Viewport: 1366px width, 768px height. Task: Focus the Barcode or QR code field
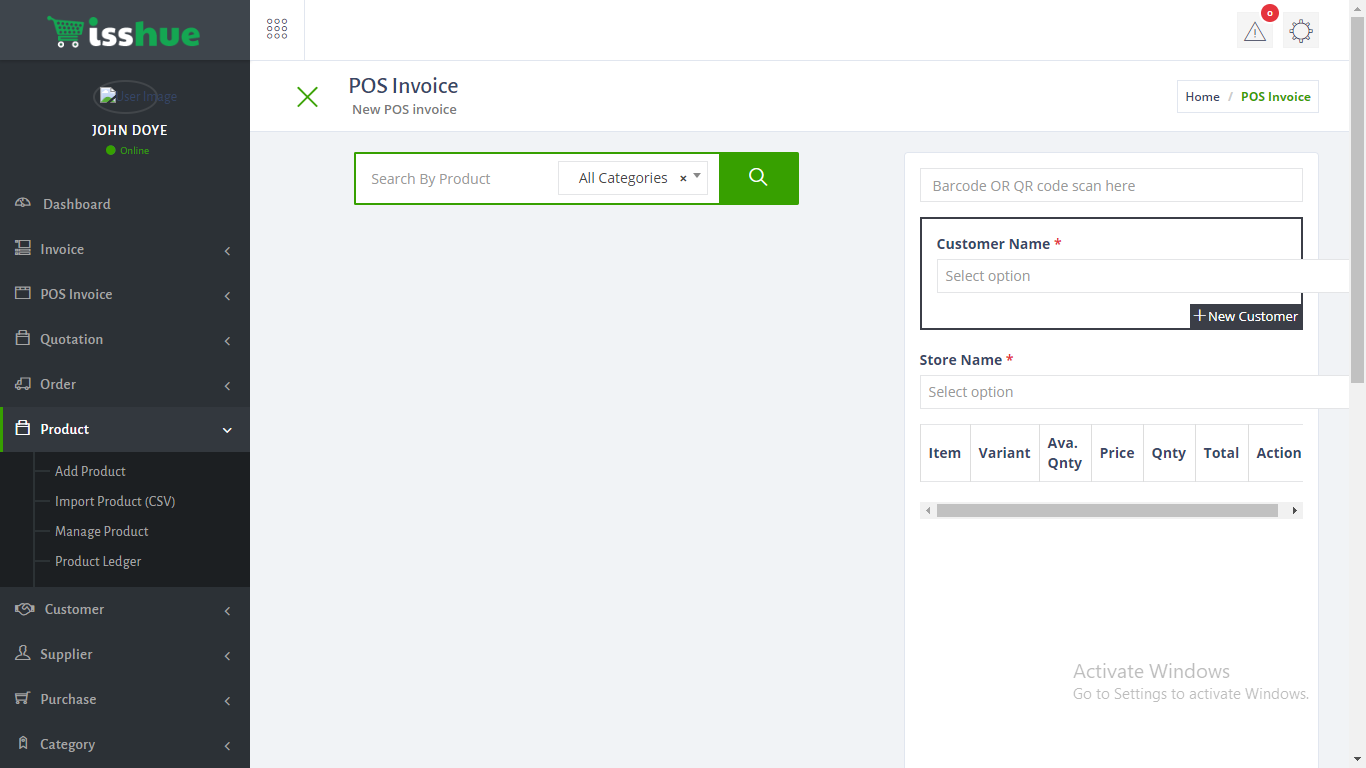pos(1110,186)
